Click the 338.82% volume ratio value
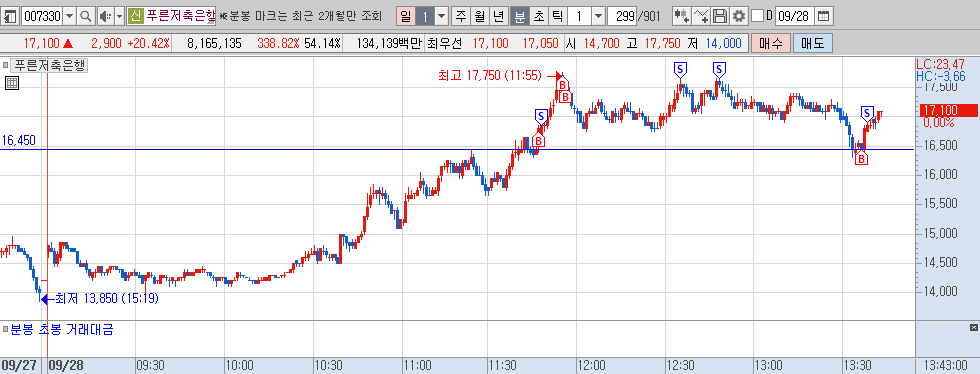Image resolution: width=980 pixels, height=374 pixels. (x=278, y=44)
